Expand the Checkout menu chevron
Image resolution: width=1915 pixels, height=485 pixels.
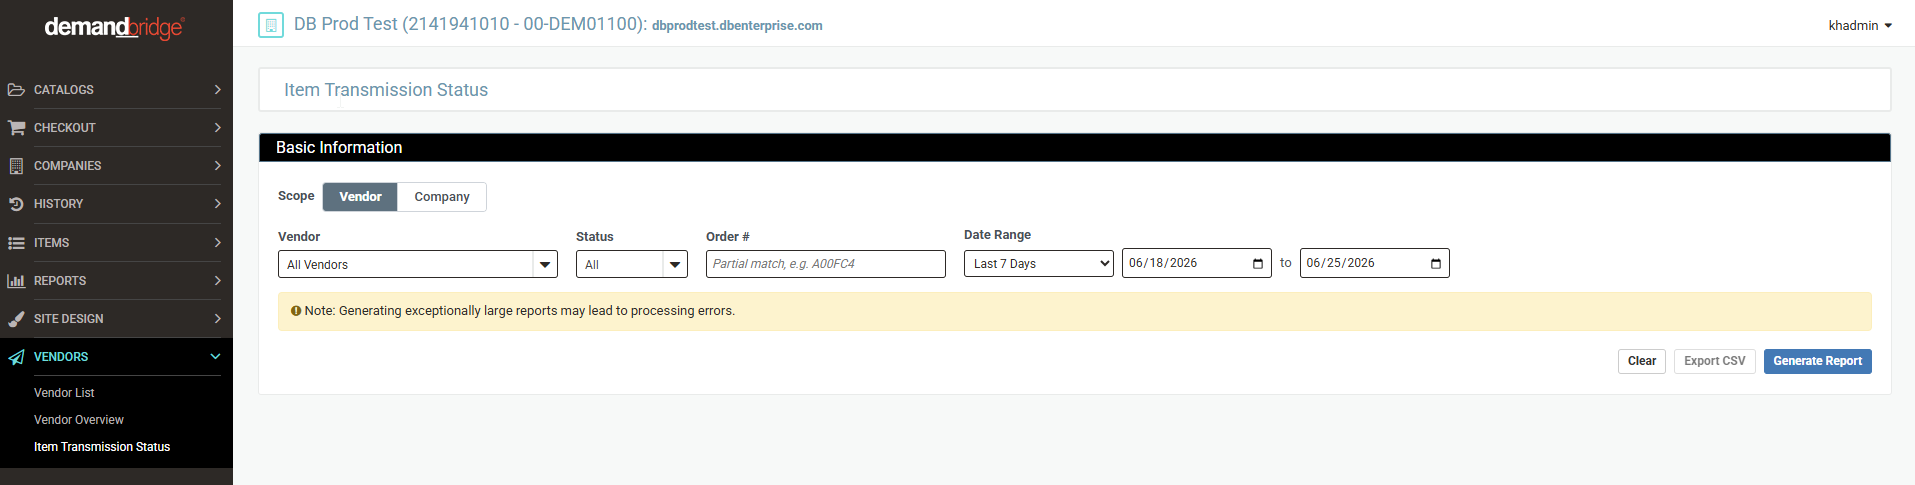[217, 128]
